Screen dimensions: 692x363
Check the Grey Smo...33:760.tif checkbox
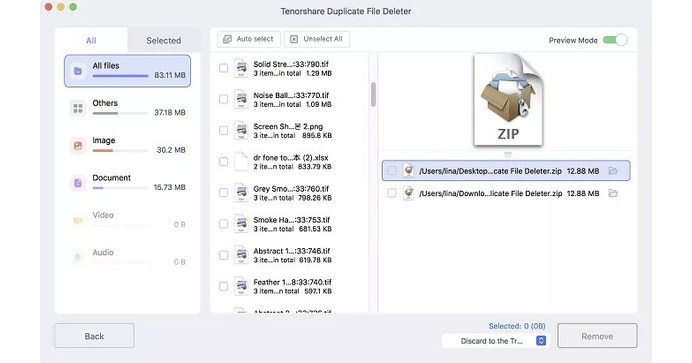224,193
